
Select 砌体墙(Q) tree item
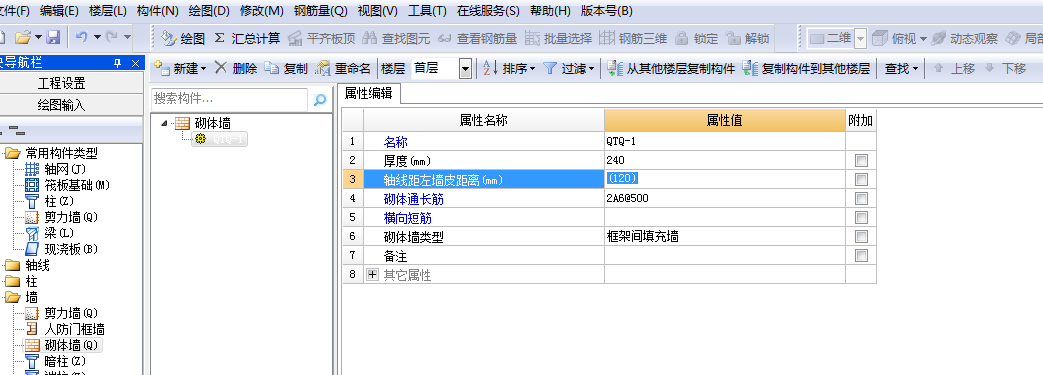[x=62, y=345]
